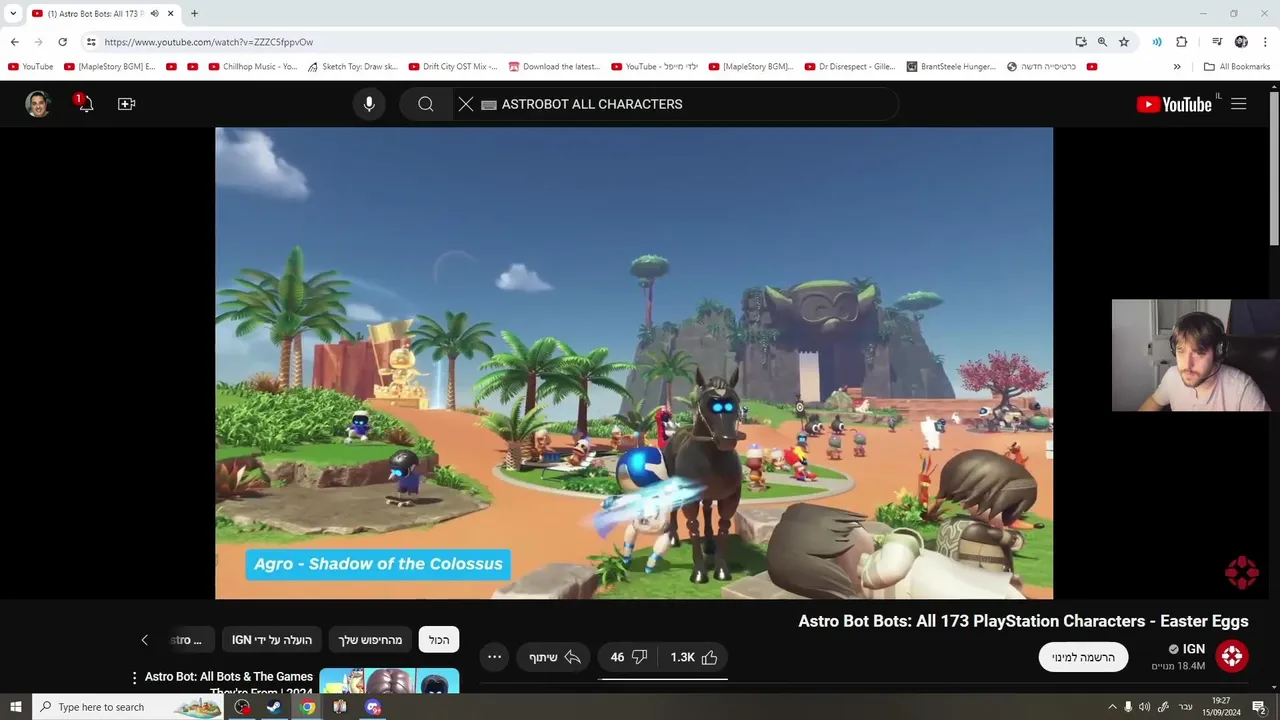Reload the page in Chrome
Viewport: 1280px width, 720px height.
click(x=62, y=42)
